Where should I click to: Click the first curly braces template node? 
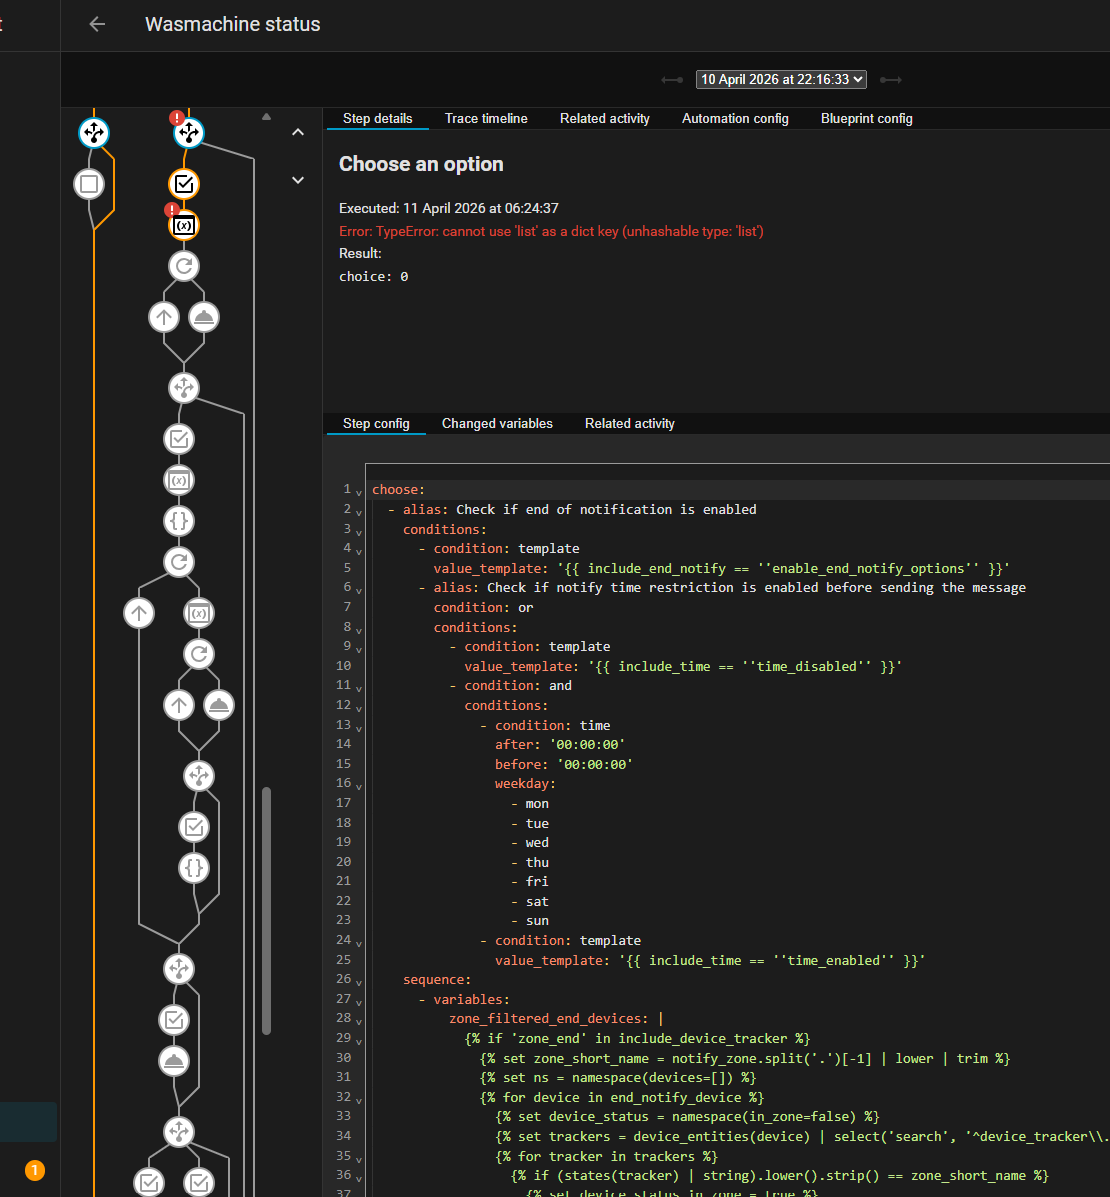(179, 521)
